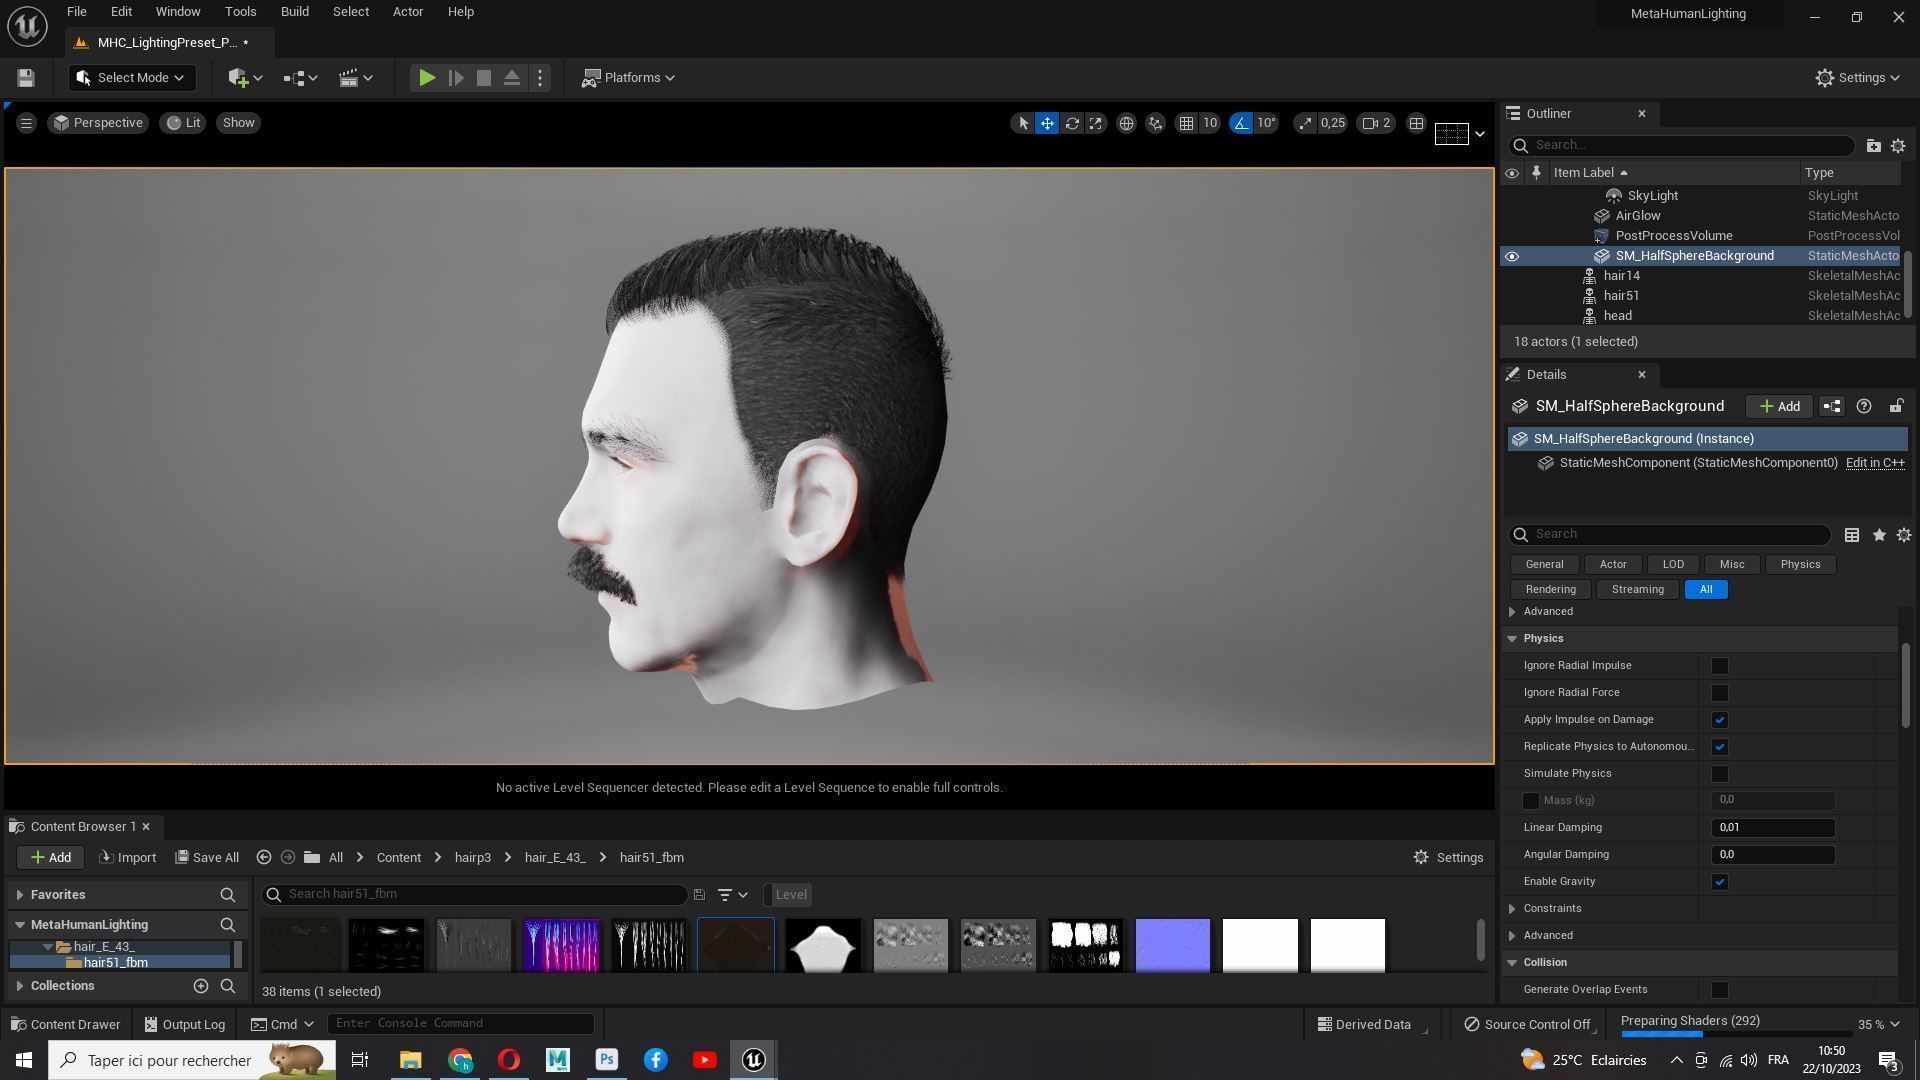Viewport: 1920px width, 1080px height.
Task: Enable Ignore Radial Impulse checkbox
Action: [x=1719, y=666]
